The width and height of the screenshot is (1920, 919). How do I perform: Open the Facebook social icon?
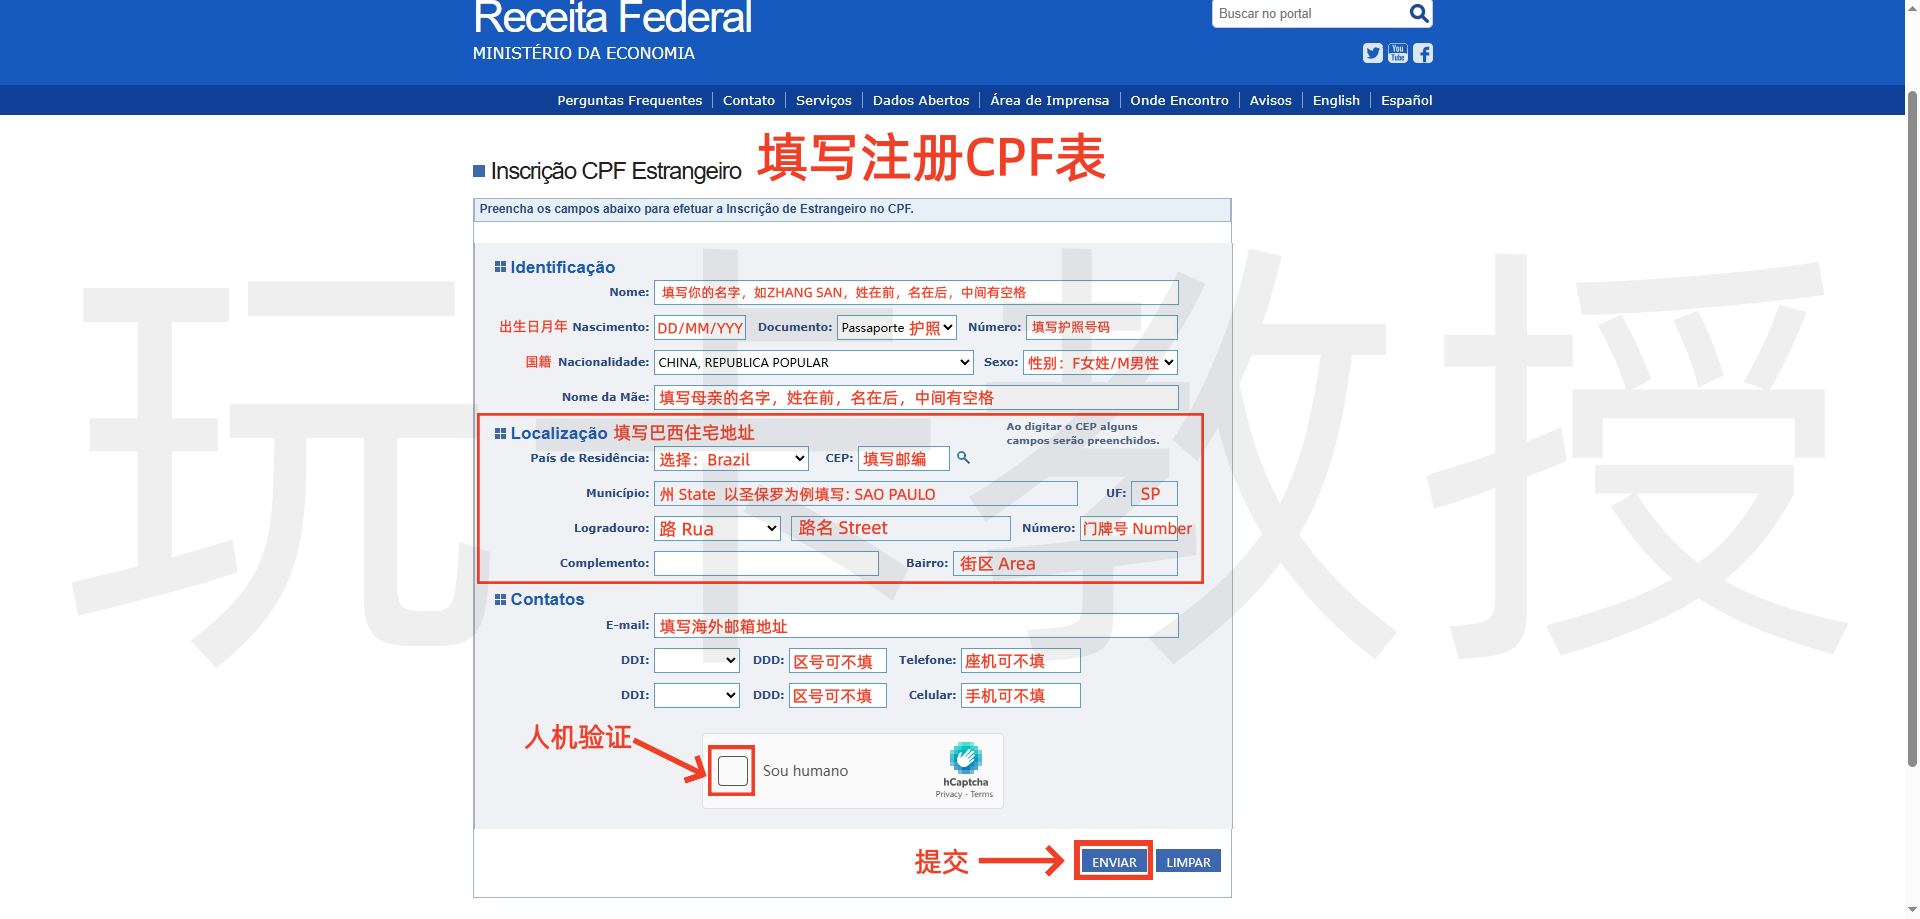[1422, 54]
